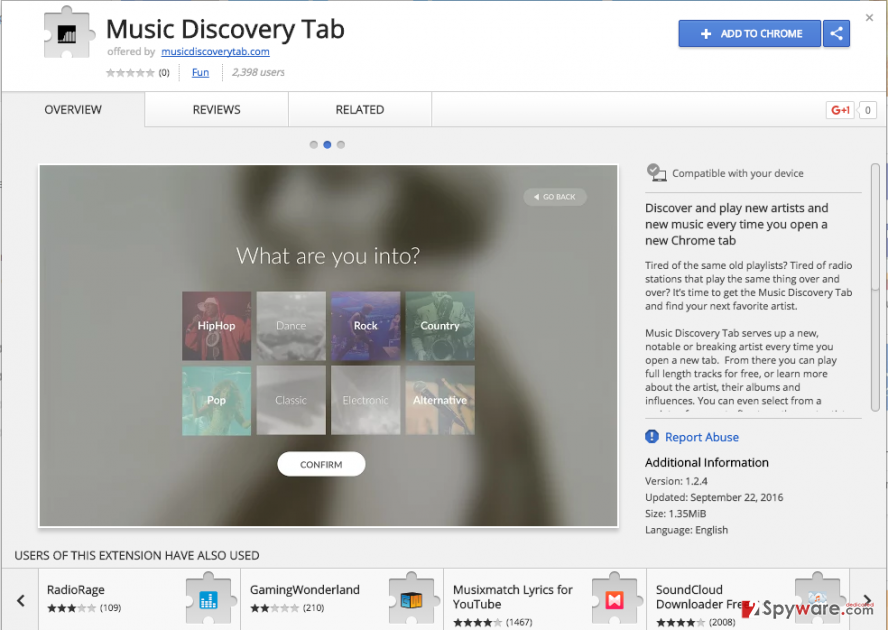Click the share icon button

[x=836, y=34]
